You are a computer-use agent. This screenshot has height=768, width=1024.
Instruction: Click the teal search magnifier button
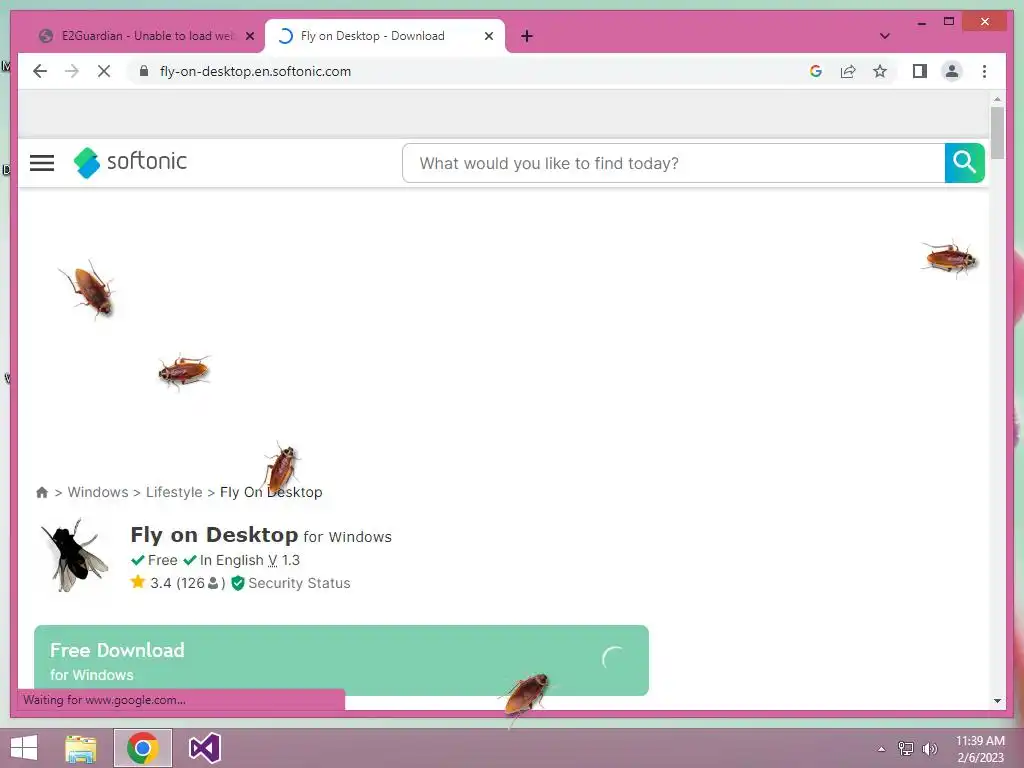coord(965,163)
